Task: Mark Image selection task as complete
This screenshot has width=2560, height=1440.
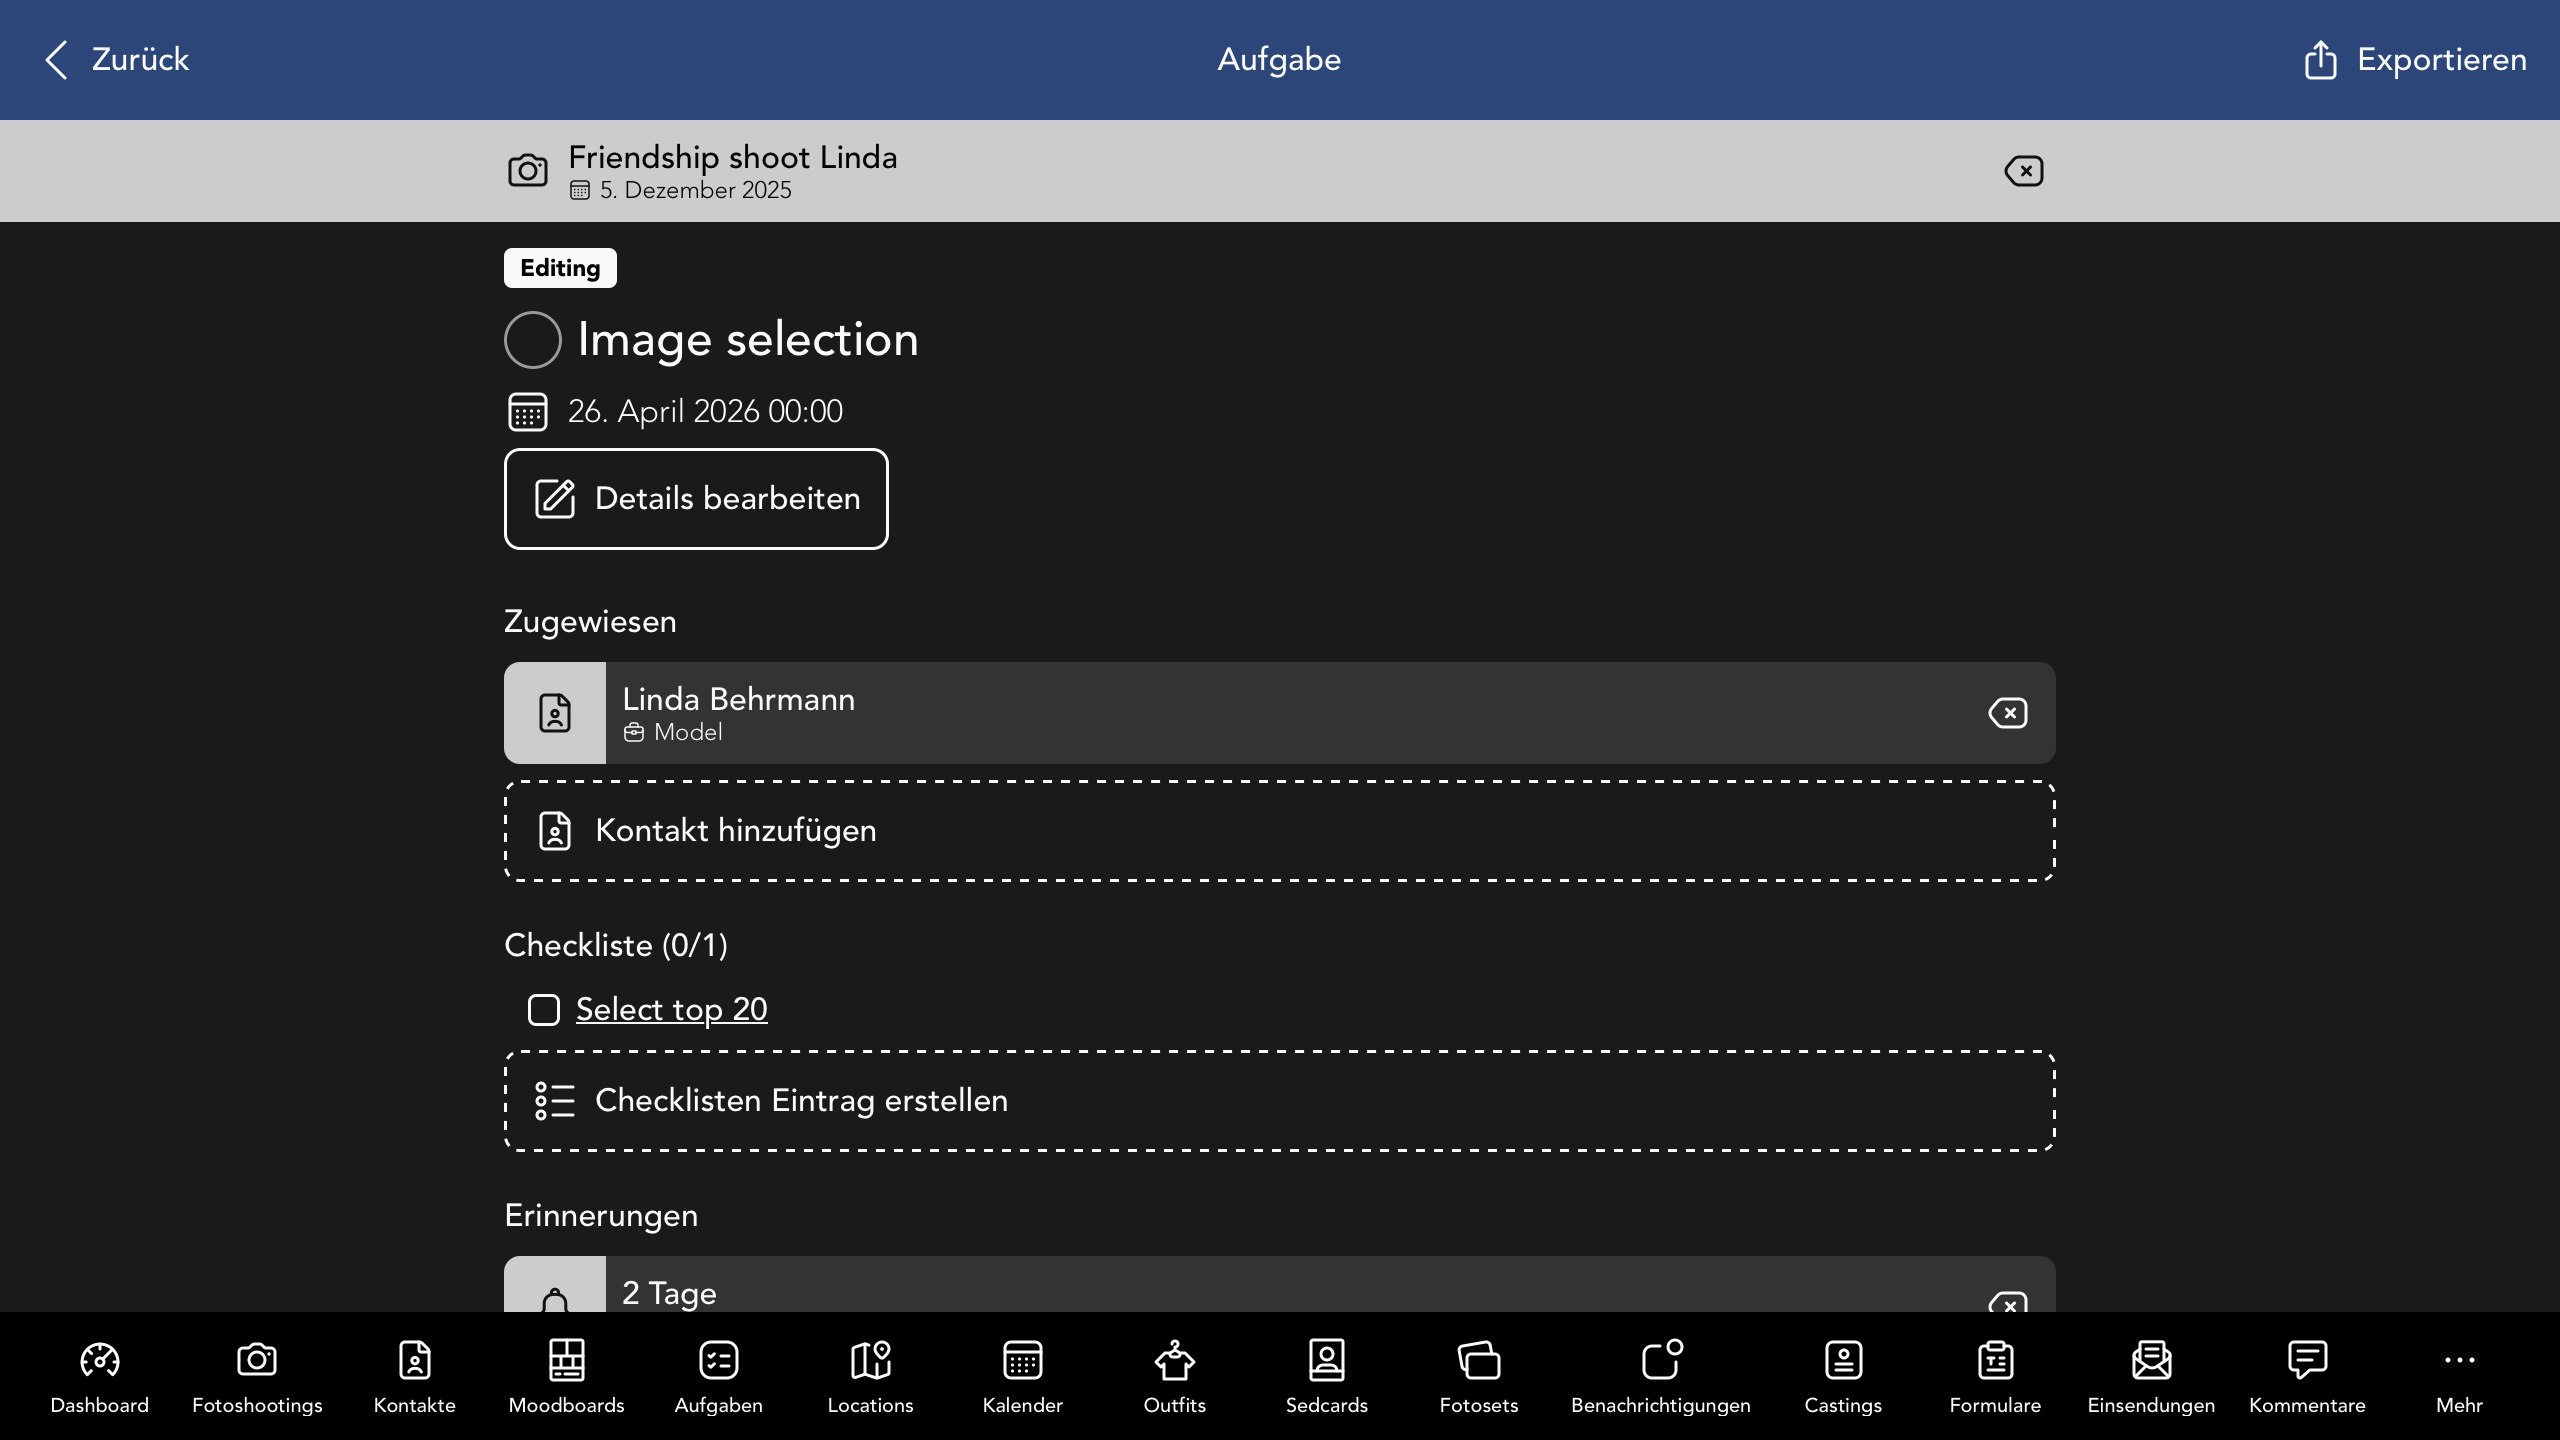Action: (x=532, y=340)
